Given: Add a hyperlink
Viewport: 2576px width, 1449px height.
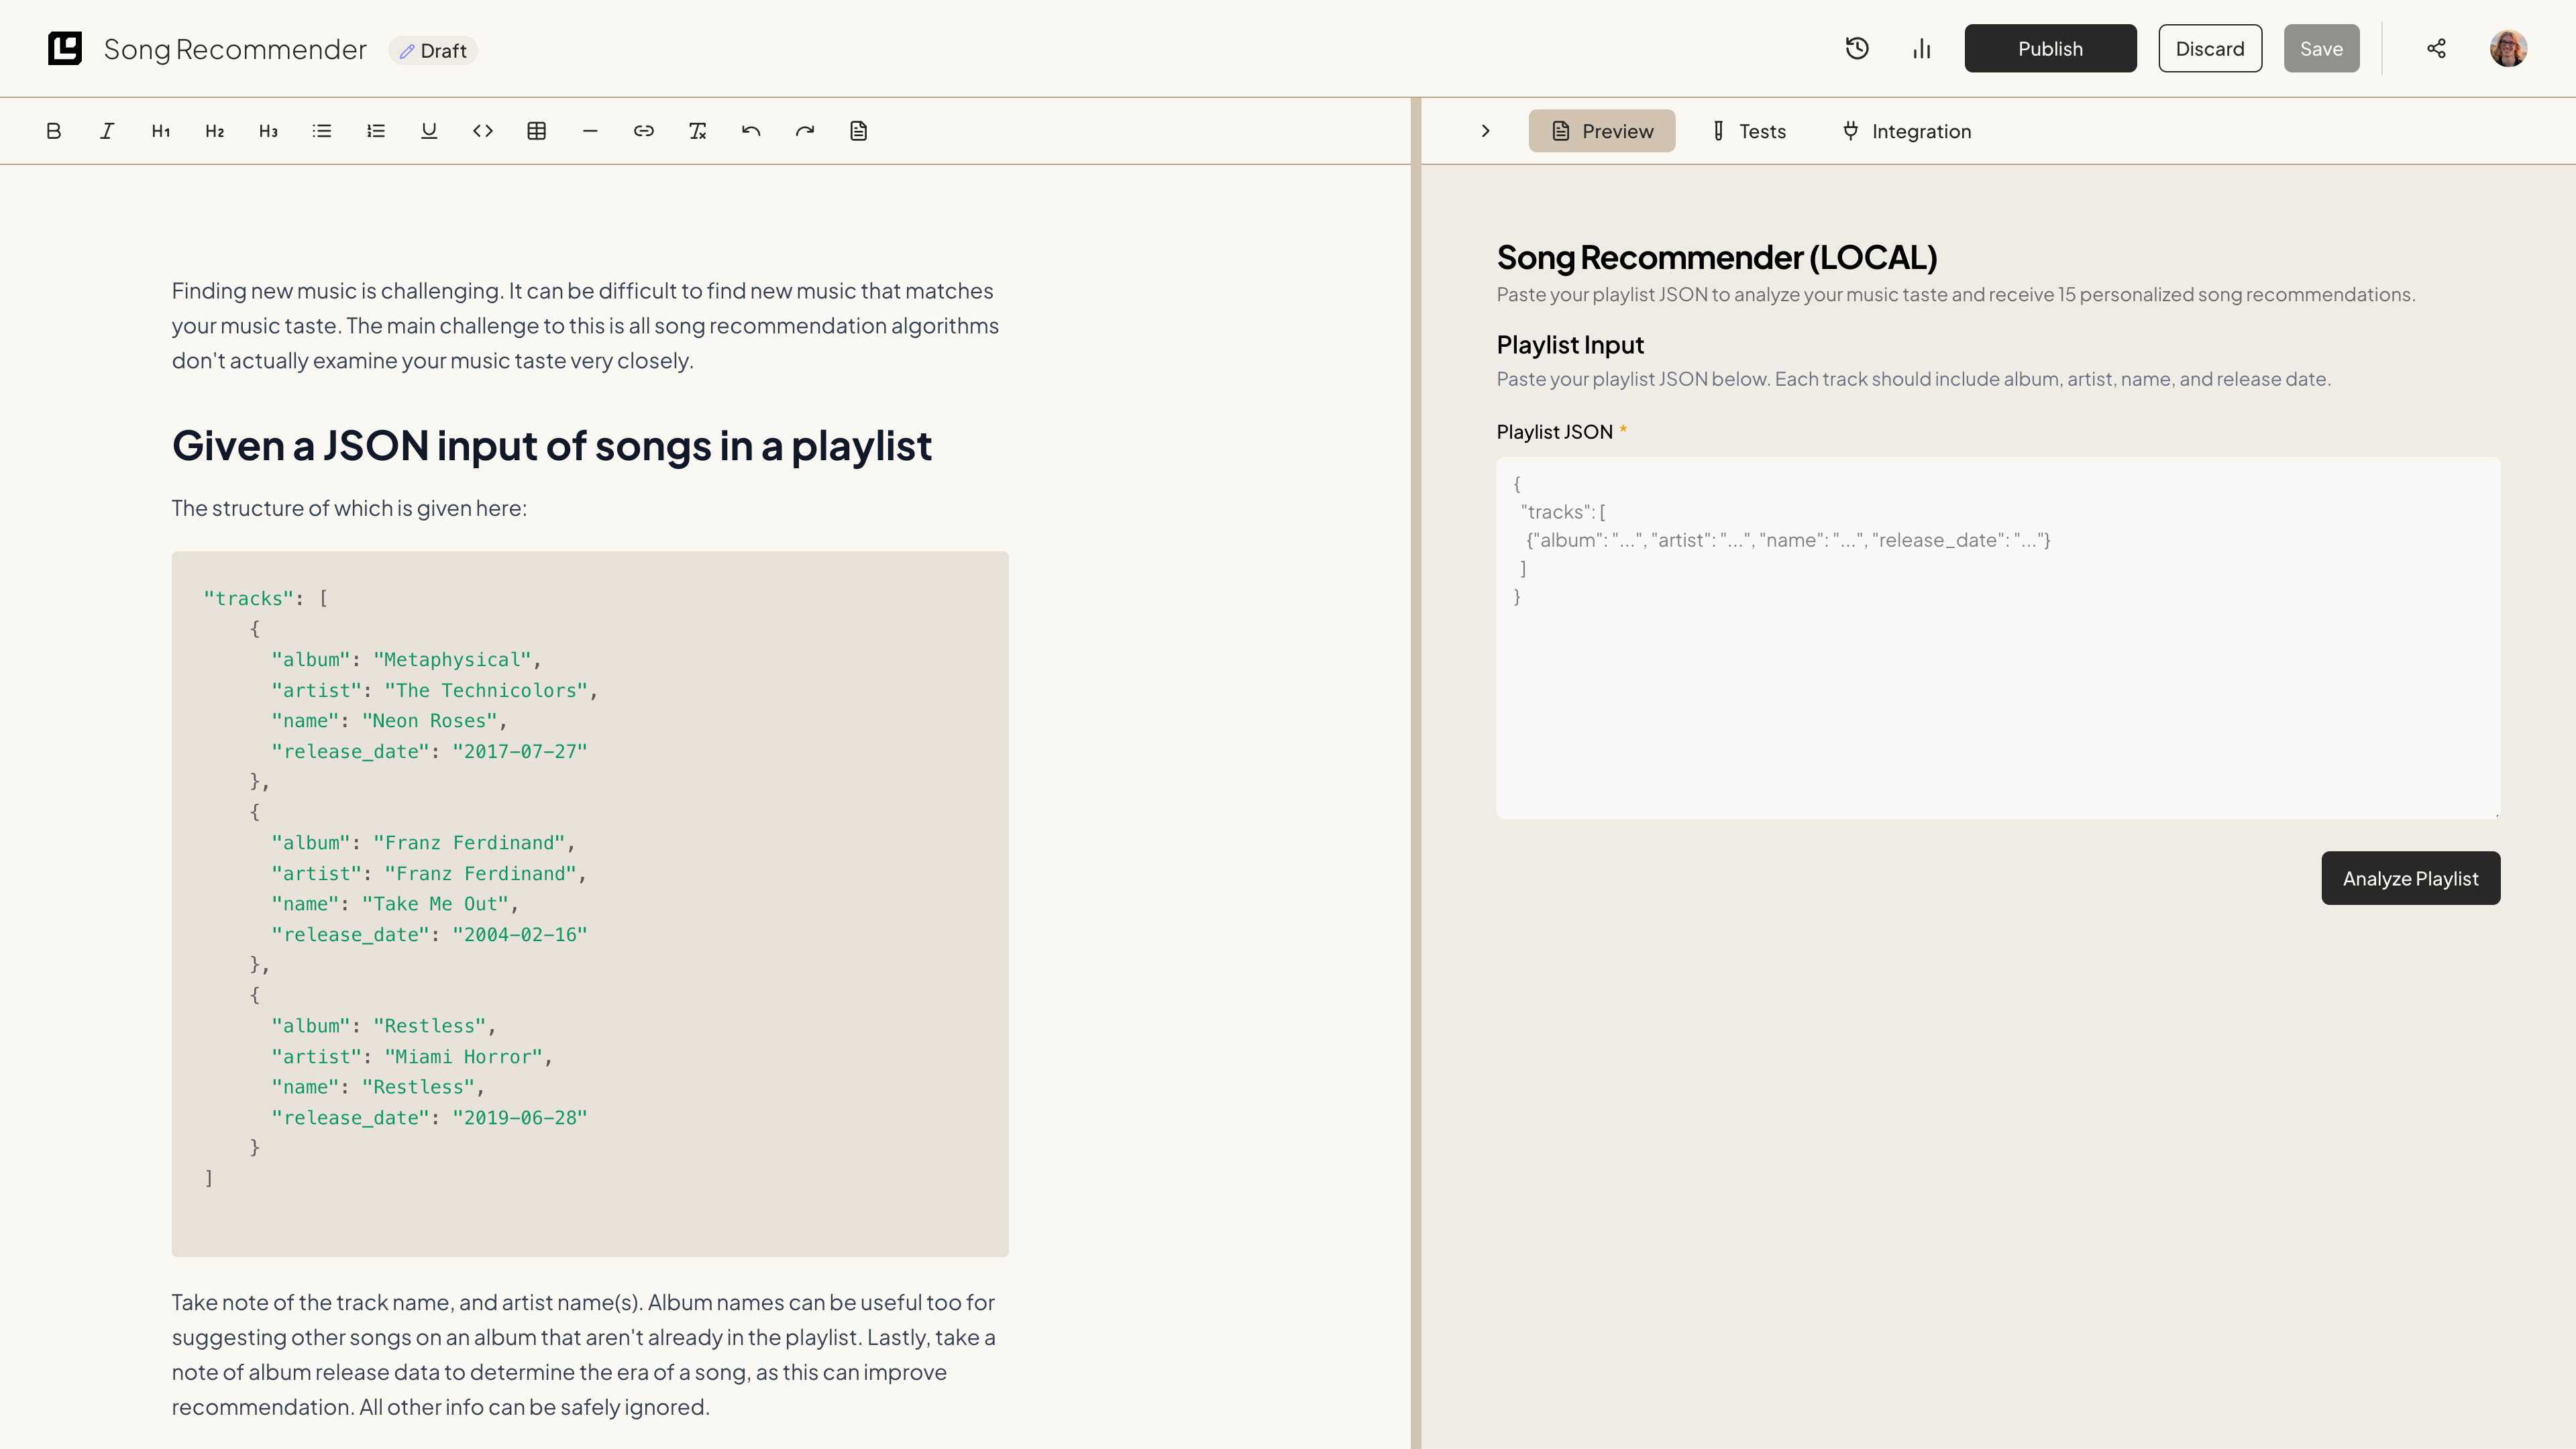Looking at the screenshot, I should point(644,131).
